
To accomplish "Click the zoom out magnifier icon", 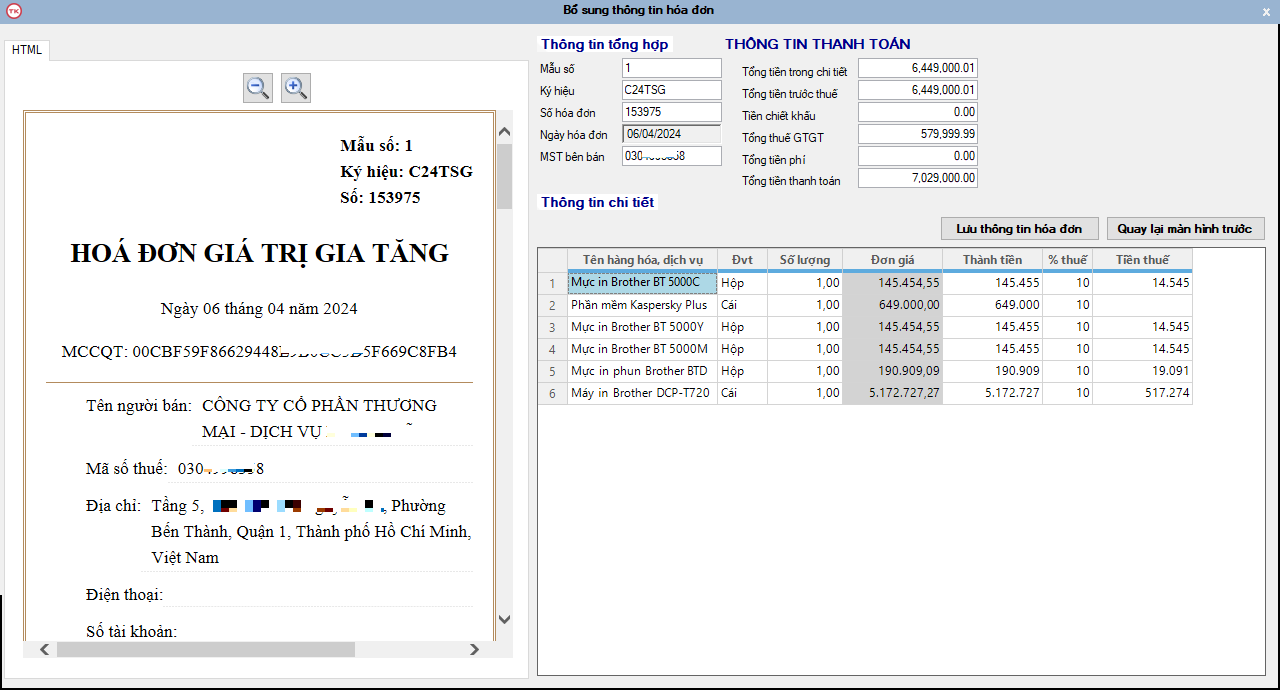I will coord(258,88).
